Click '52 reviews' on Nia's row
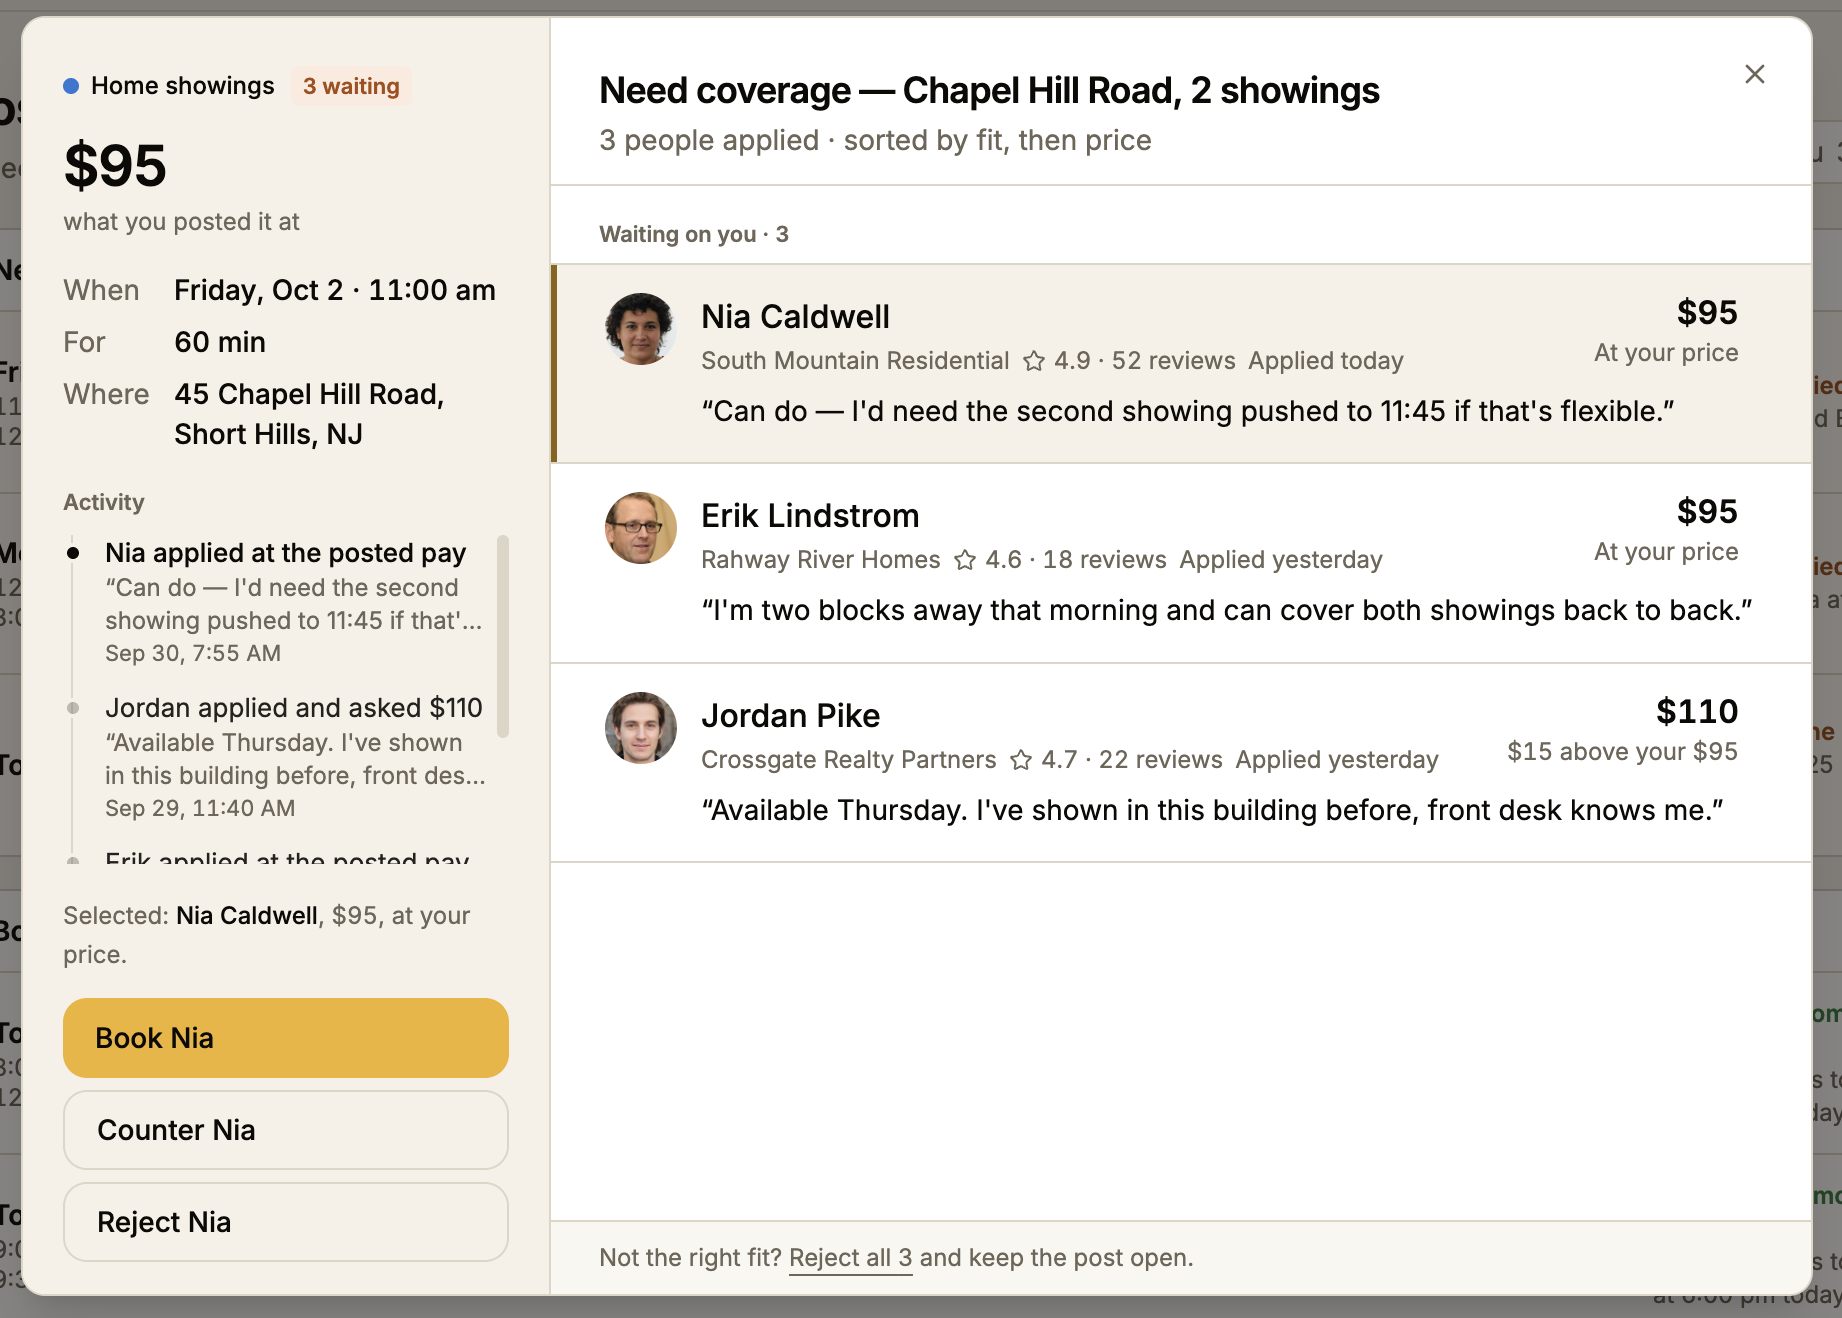Viewport: 1842px width, 1318px height. click(1174, 361)
